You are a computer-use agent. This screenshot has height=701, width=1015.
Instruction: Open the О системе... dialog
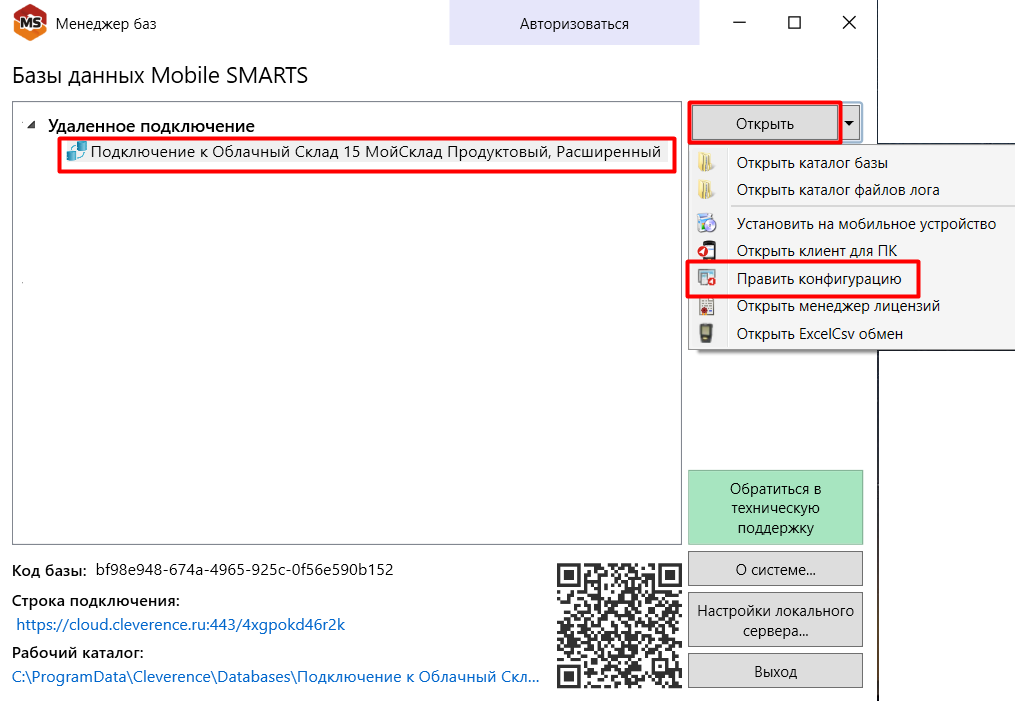click(x=775, y=570)
